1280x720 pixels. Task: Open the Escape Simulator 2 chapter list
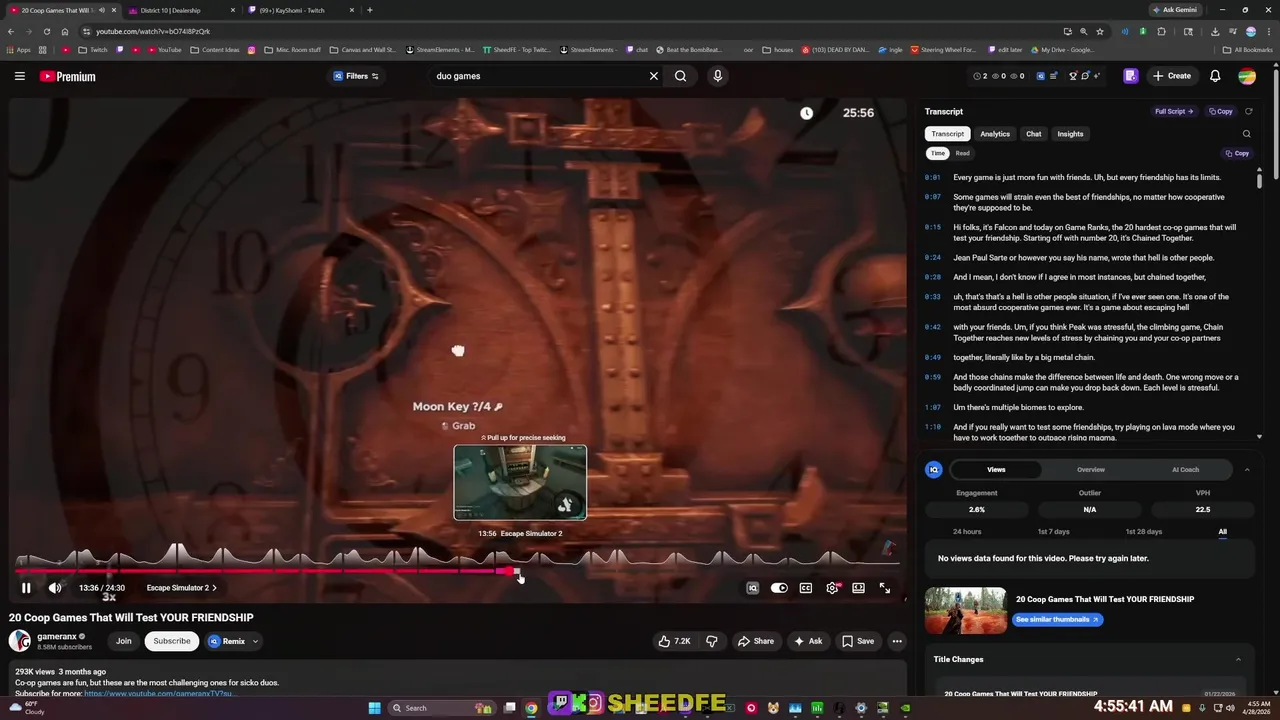181,588
